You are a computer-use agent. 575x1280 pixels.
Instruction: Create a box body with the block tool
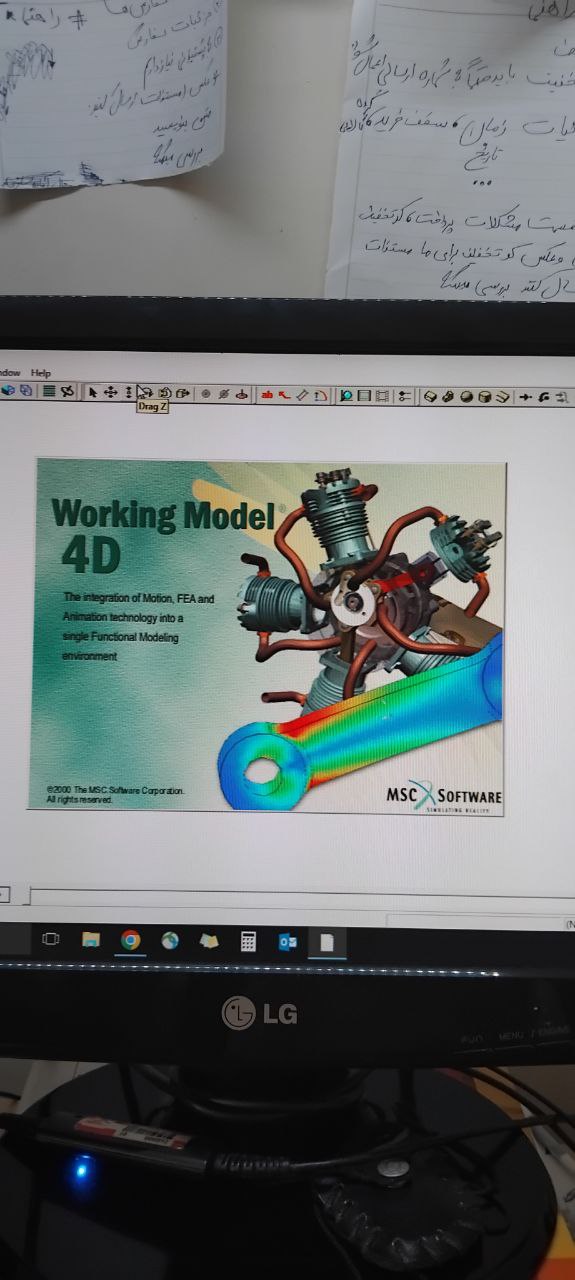(430, 396)
